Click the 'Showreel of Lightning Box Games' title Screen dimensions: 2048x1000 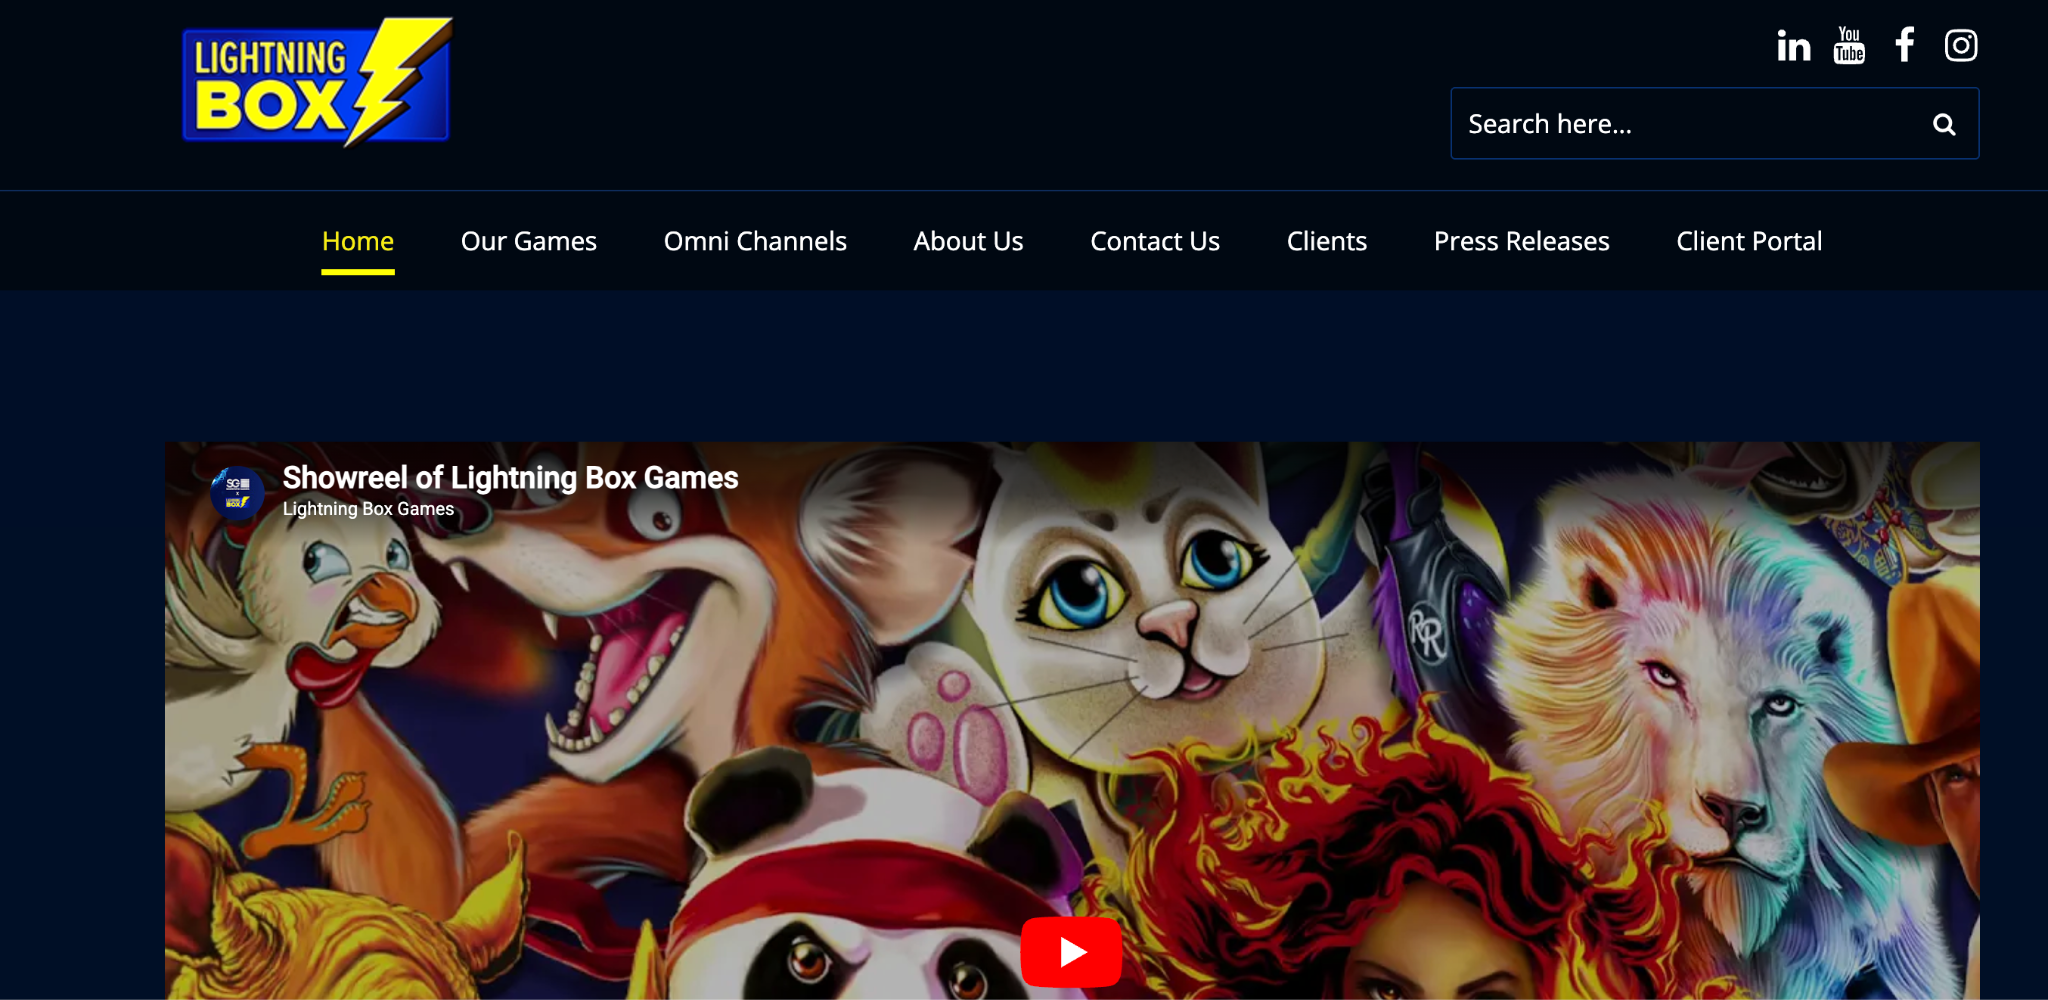[510, 478]
